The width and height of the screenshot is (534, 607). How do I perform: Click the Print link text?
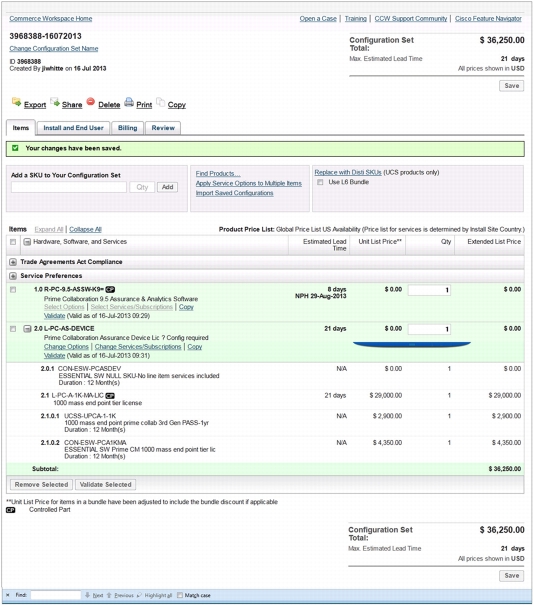click(144, 105)
